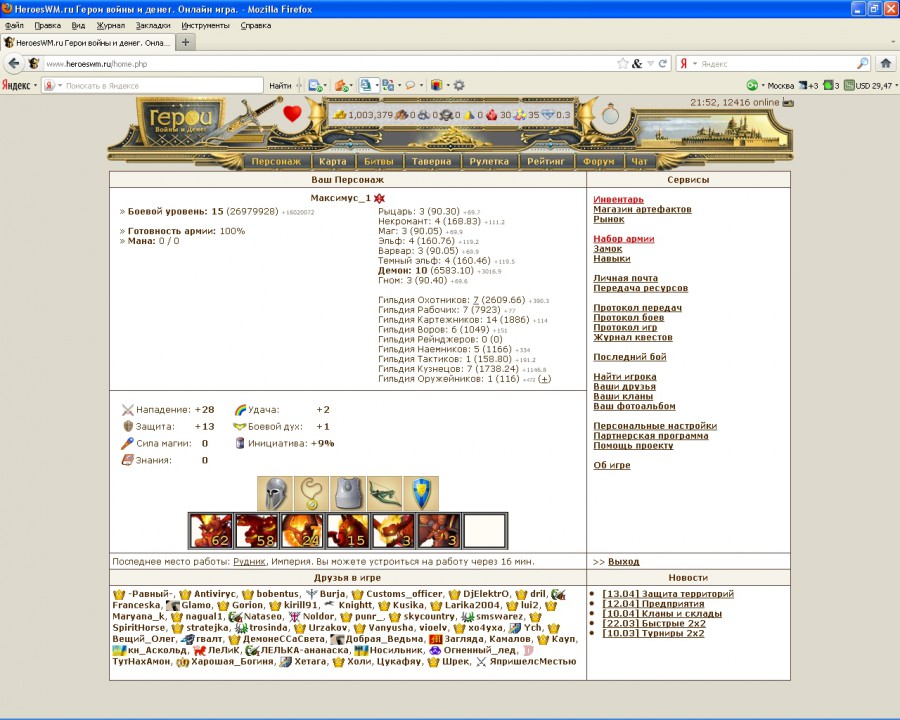The width and height of the screenshot is (900, 720).
Task: Click the ring icon in game header
Action: [610, 114]
